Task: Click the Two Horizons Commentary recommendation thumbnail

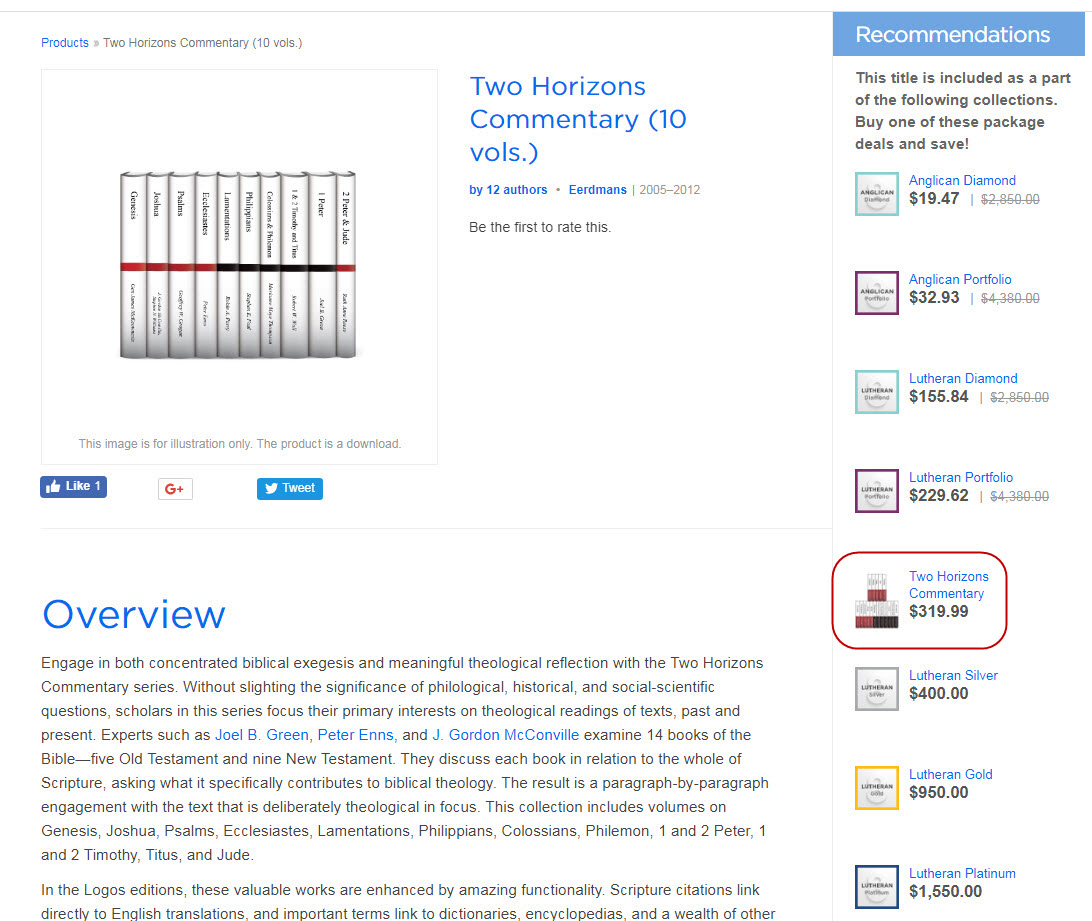Action: 877,601
